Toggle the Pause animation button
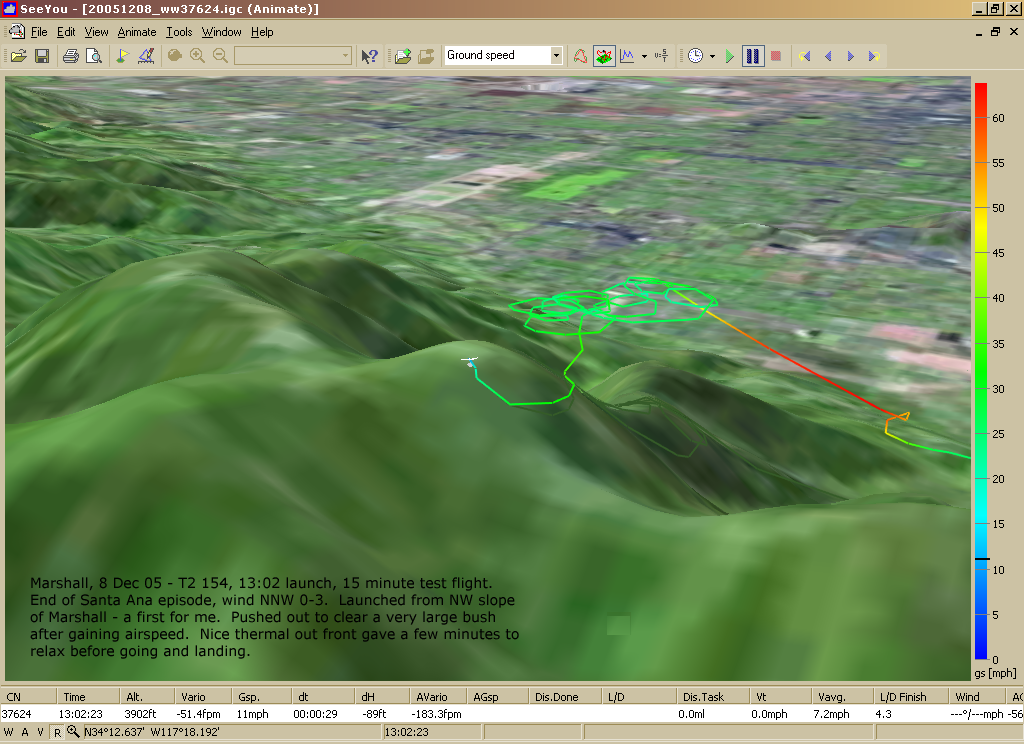1024x744 pixels. 753,56
